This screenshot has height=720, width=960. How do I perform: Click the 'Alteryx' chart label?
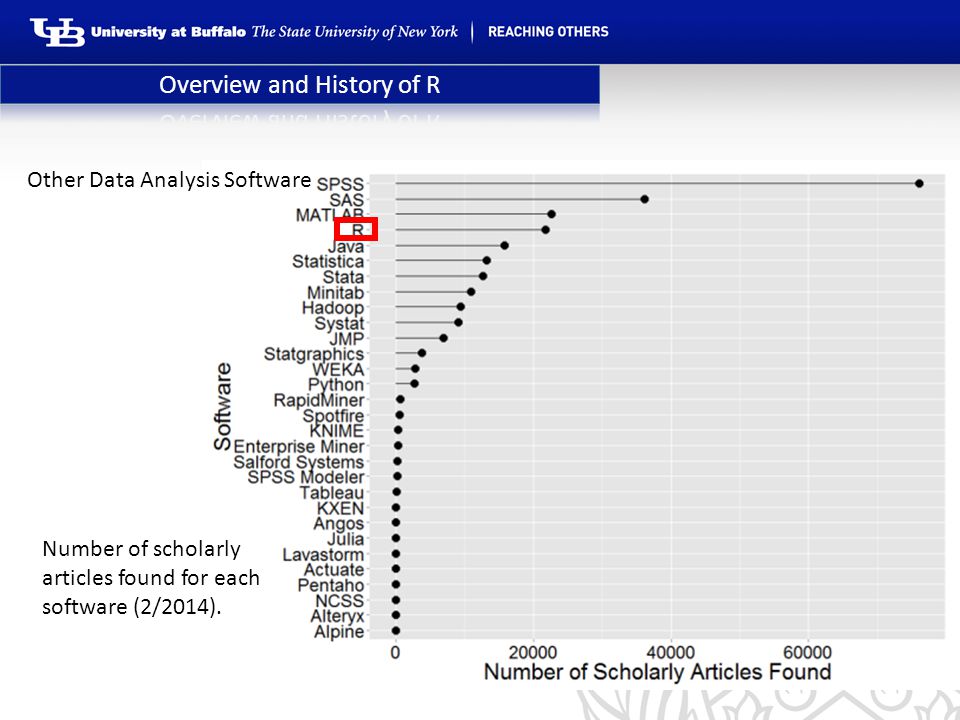(337, 617)
